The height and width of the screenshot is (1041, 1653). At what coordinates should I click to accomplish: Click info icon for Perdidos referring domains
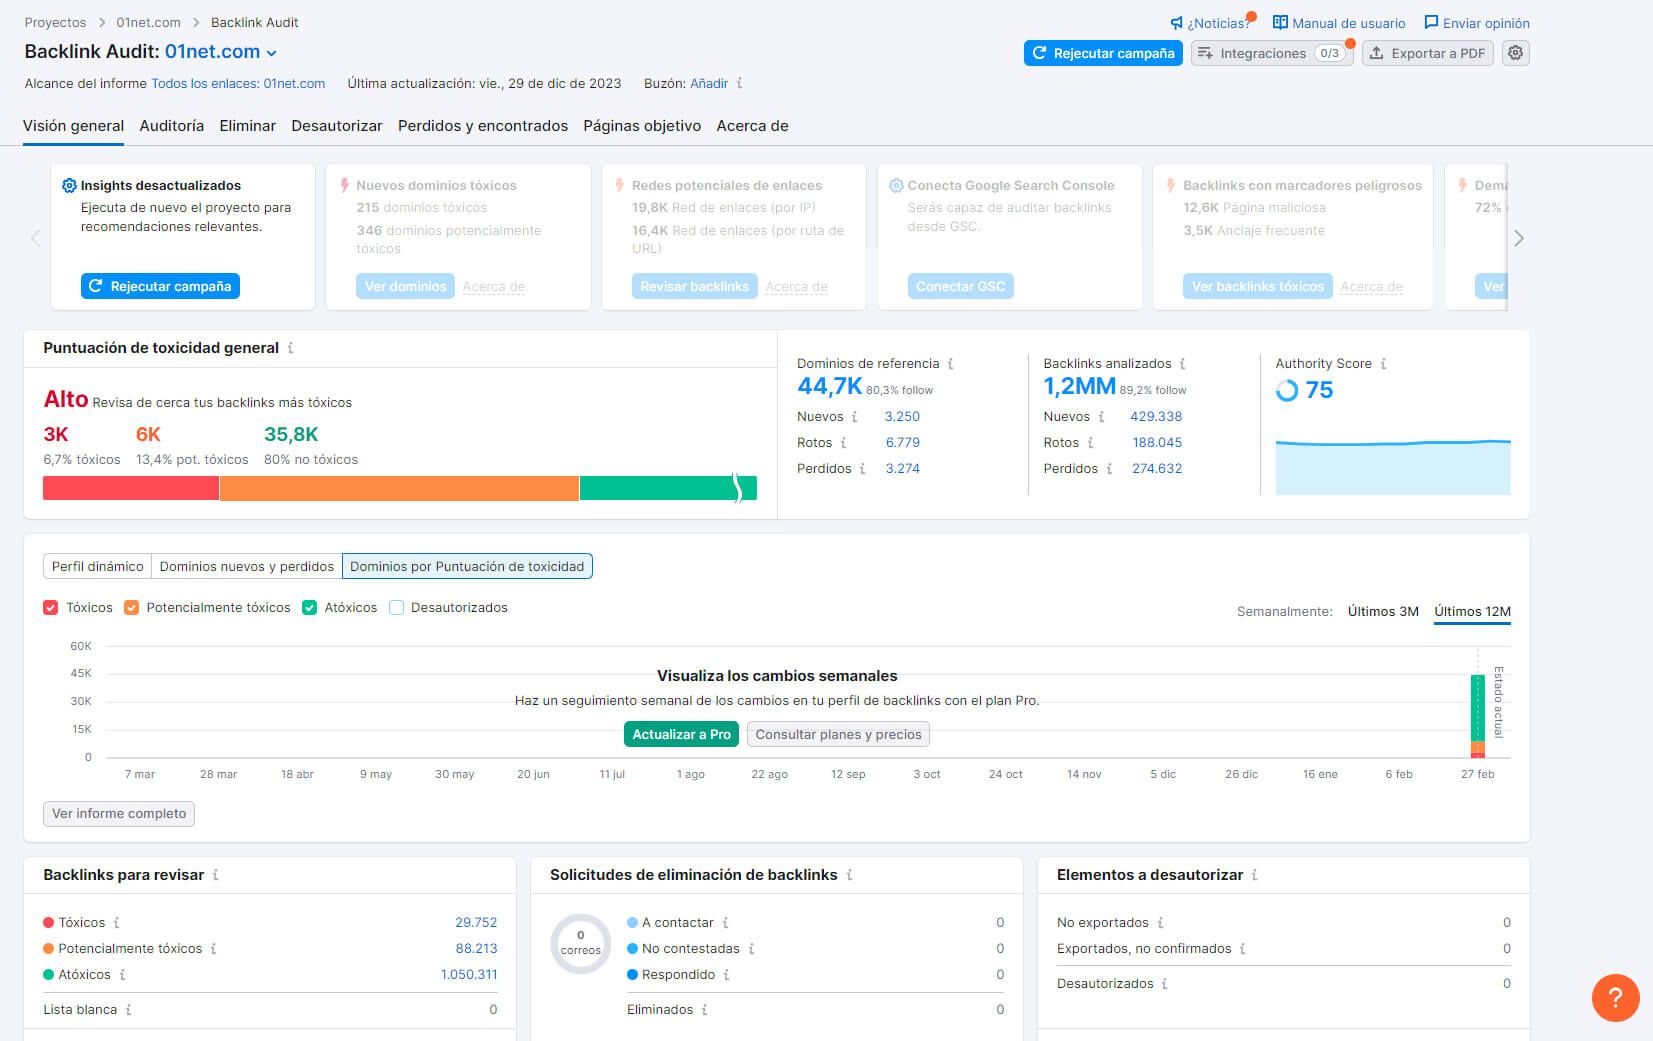pyautogui.click(x=862, y=469)
